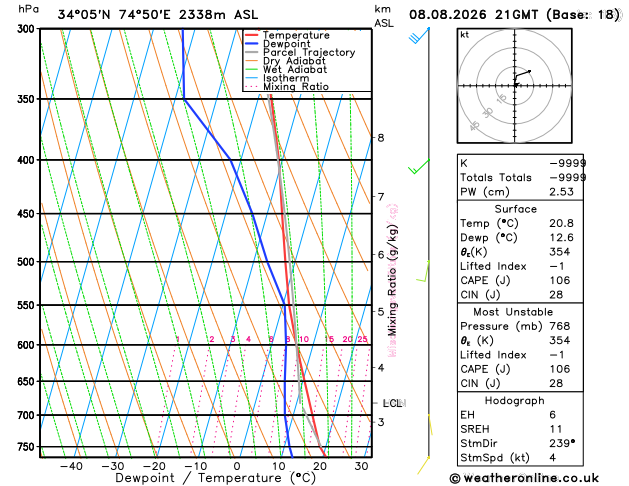Click the yellow wind barb at the surface level

[x=424, y=465]
